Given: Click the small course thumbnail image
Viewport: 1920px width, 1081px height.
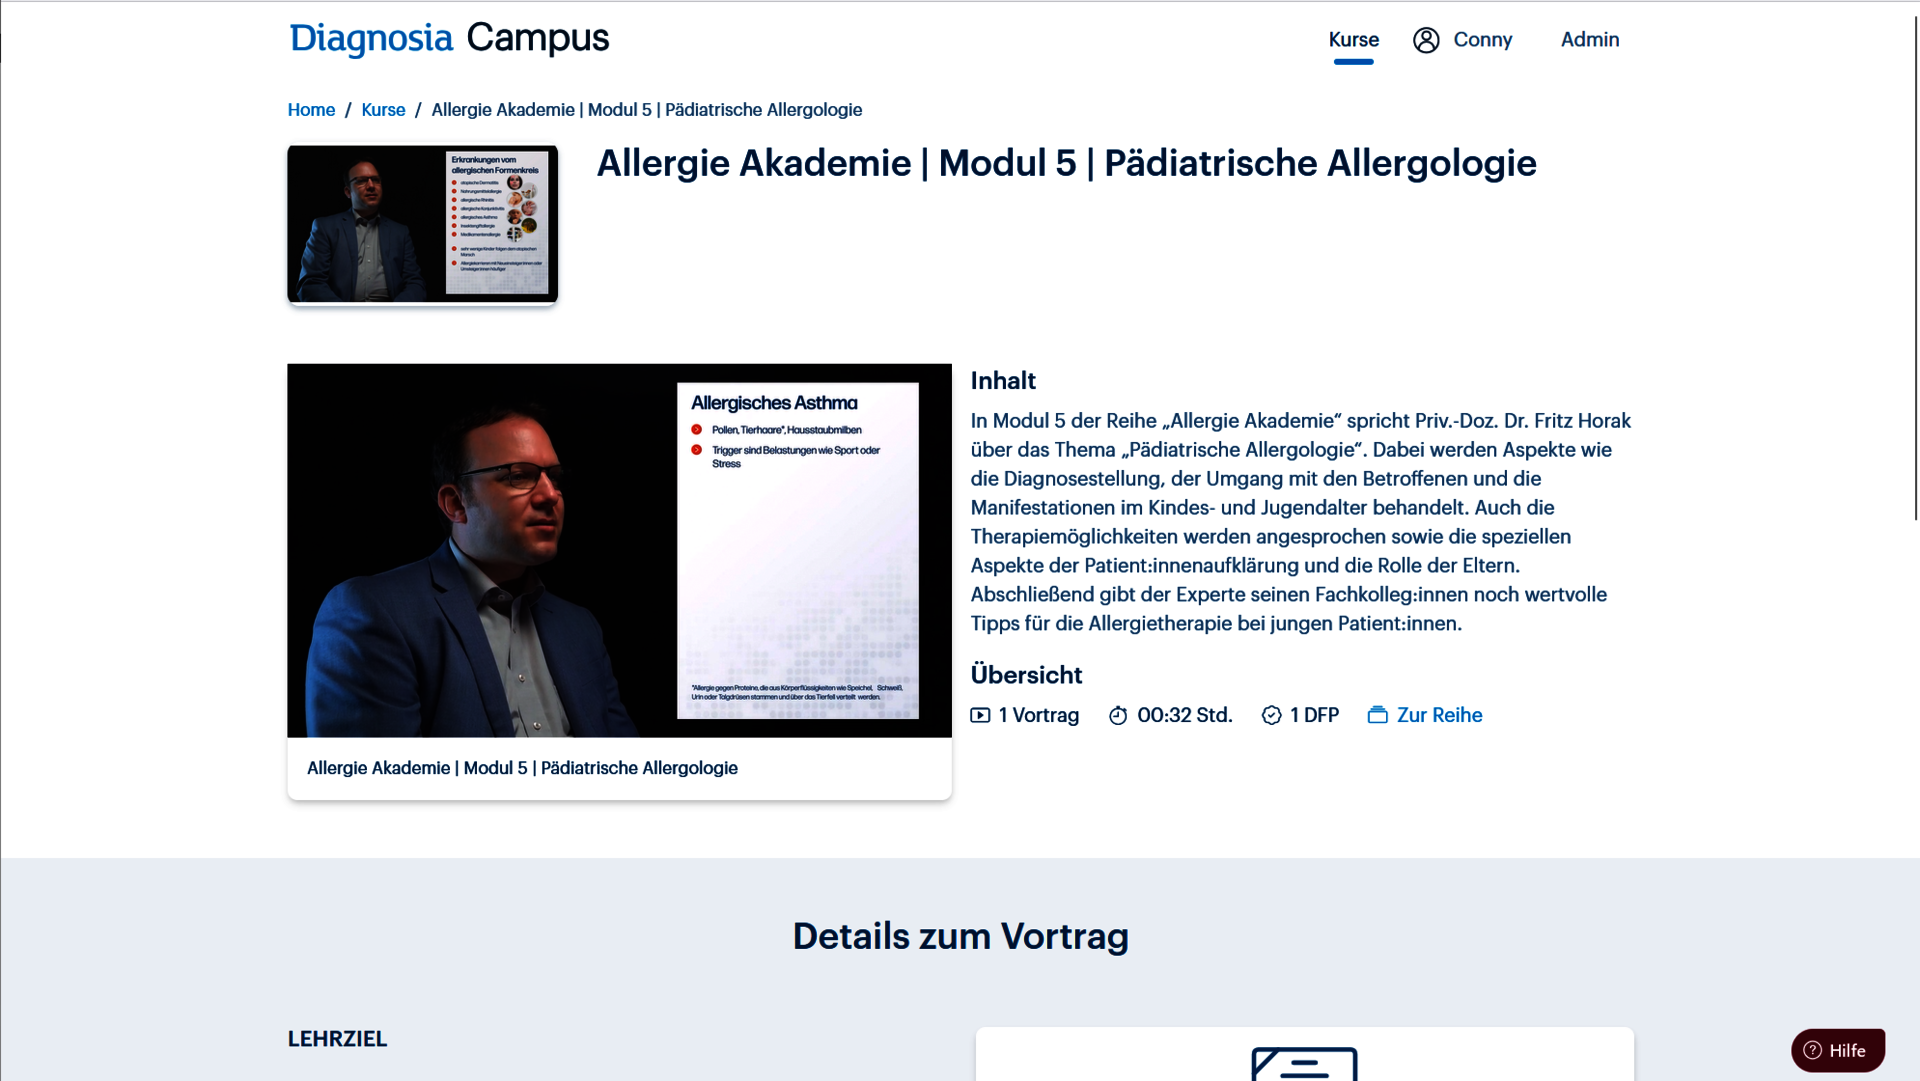Looking at the screenshot, I should (x=422, y=224).
